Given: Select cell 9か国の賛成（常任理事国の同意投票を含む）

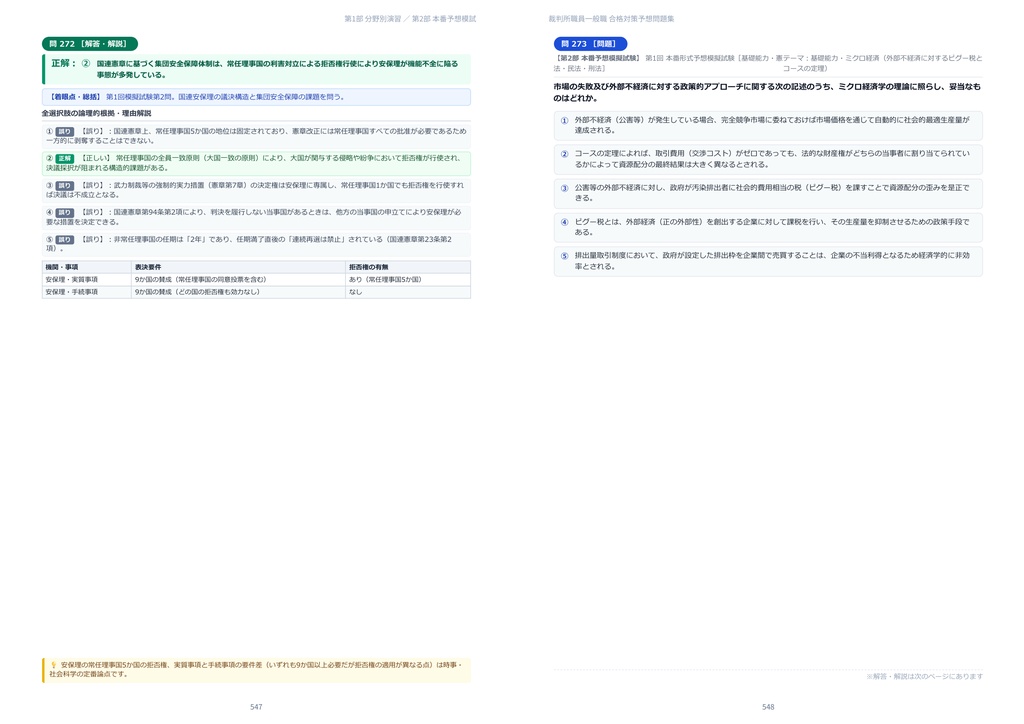Looking at the screenshot, I should 238,279.
